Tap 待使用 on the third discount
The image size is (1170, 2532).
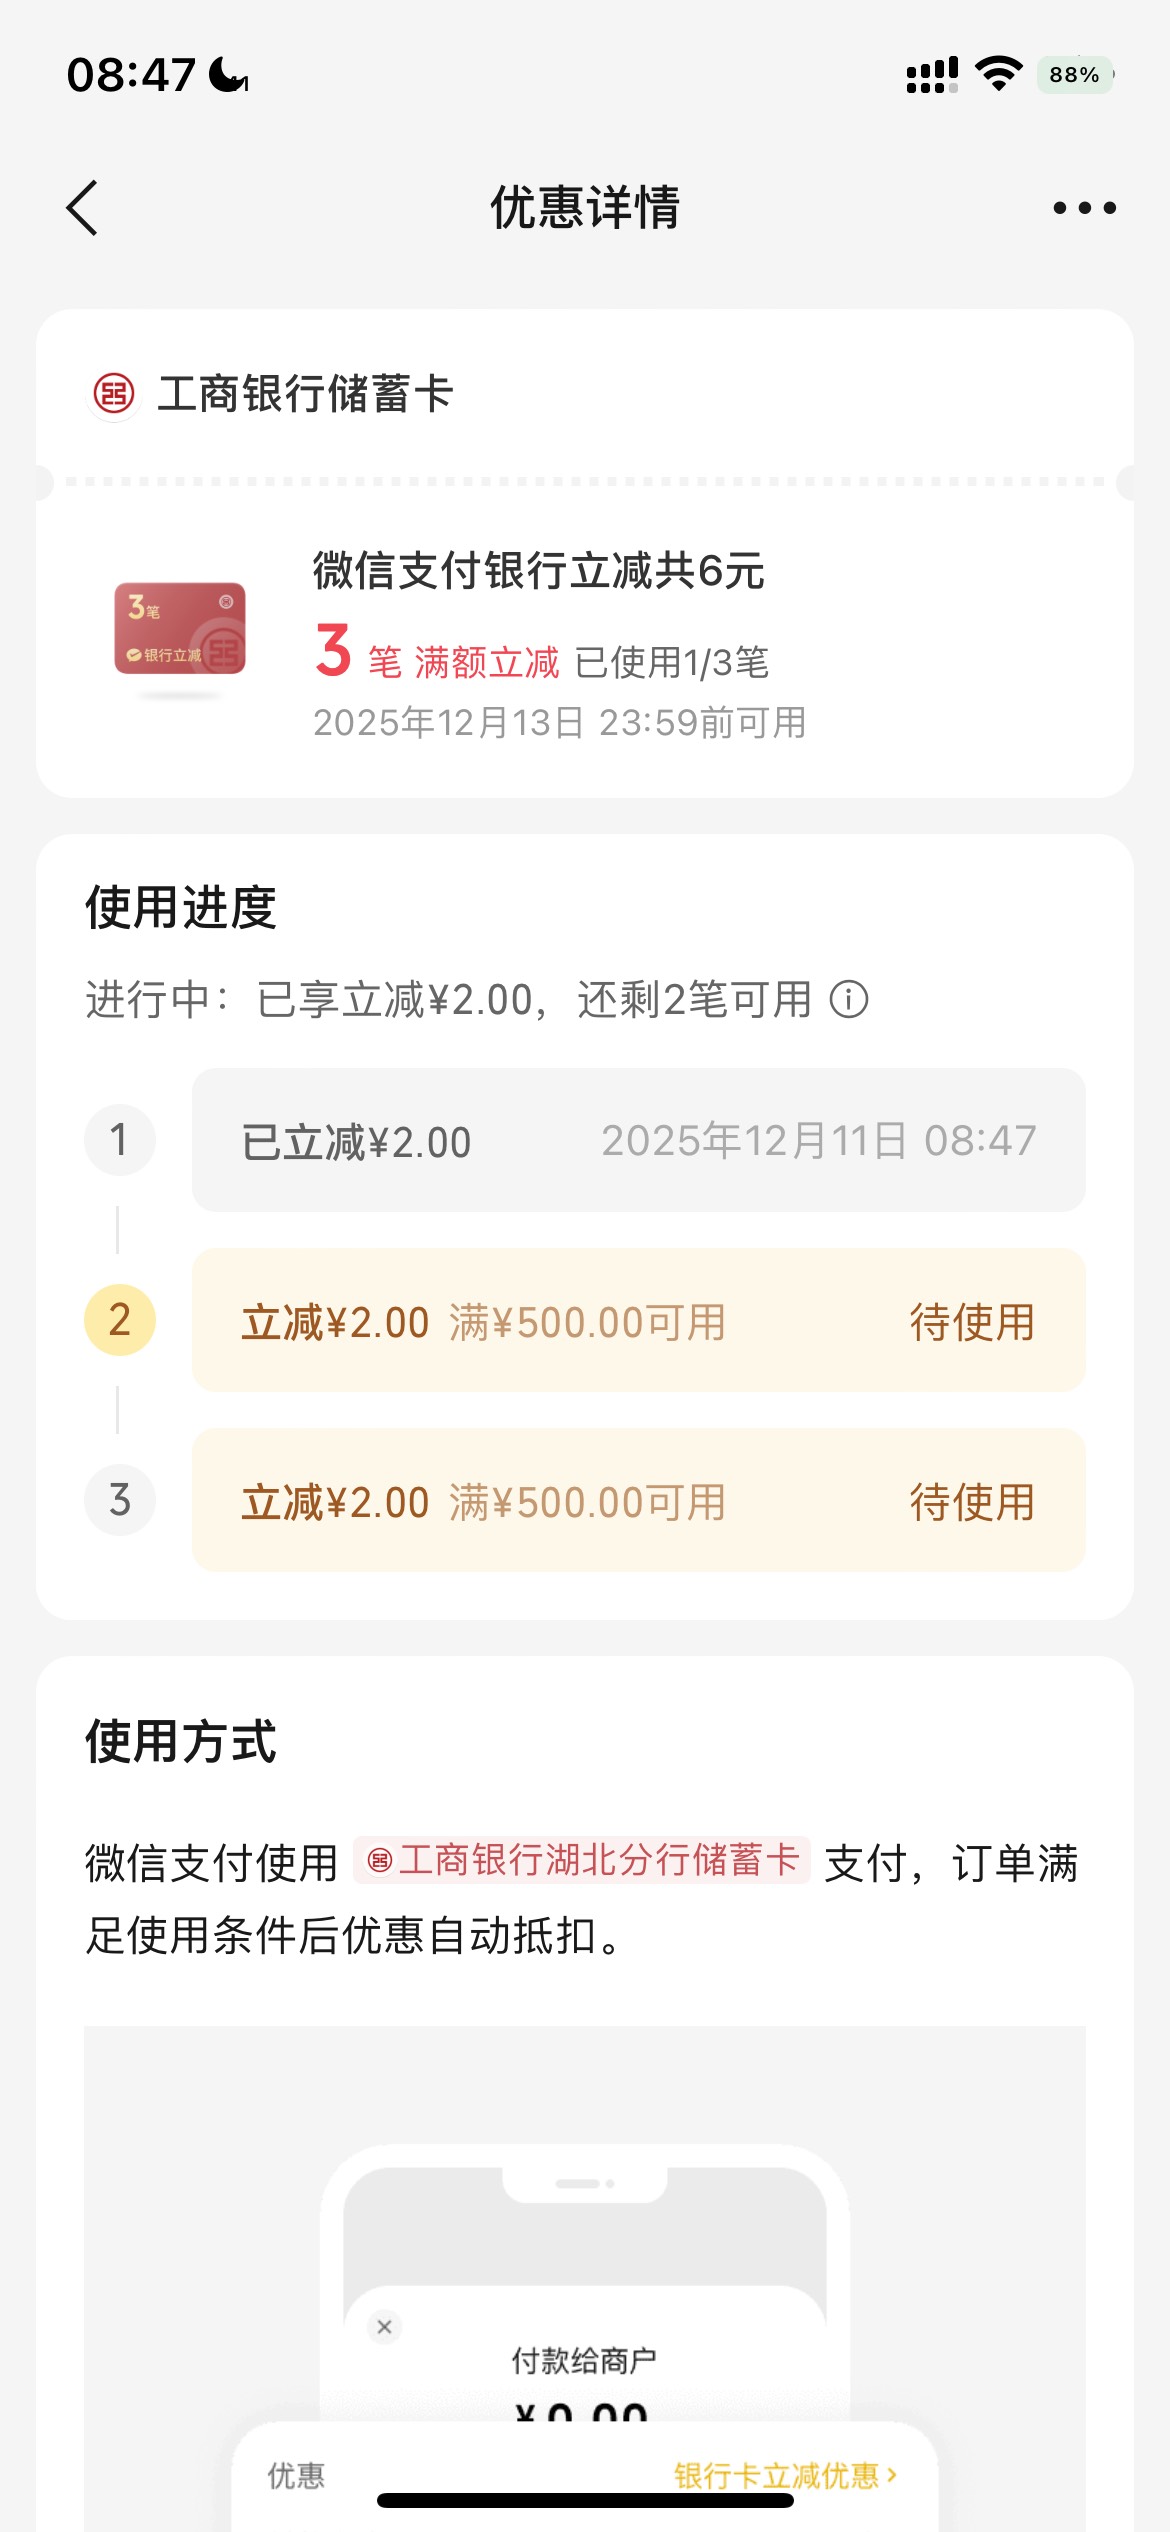pyautogui.click(x=971, y=1502)
